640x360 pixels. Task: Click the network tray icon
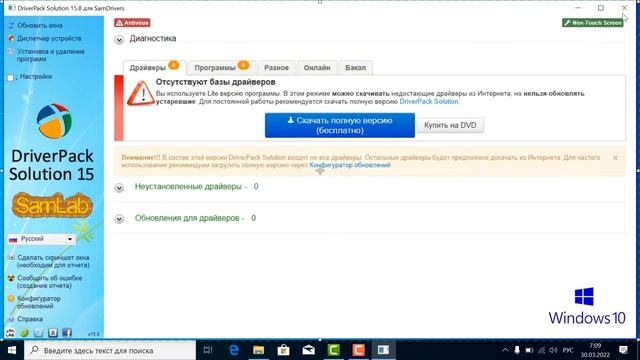pos(541,350)
